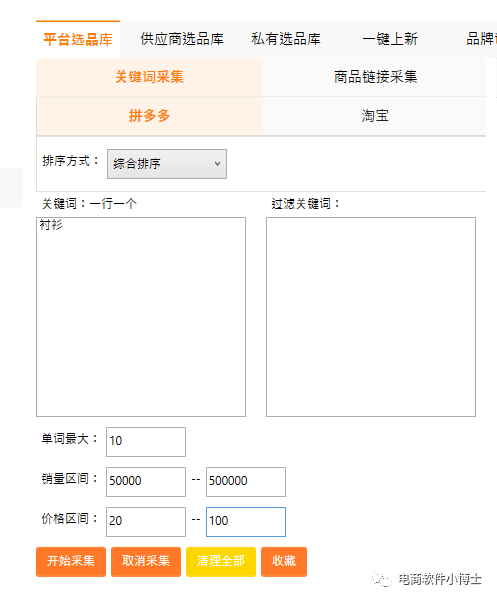Open the 排序方式 dropdown showing 综合排序
Viewport: 497px width, 601px height.
(167, 164)
